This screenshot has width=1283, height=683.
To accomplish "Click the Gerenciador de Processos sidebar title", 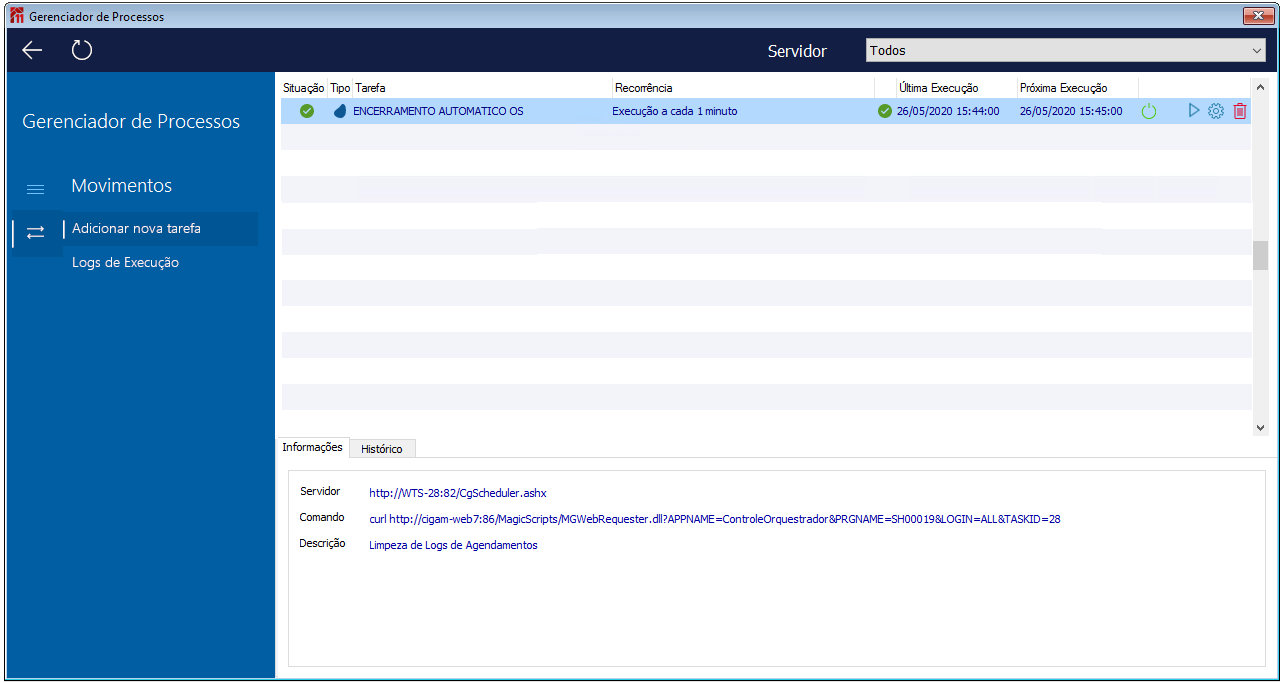I will (131, 122).
